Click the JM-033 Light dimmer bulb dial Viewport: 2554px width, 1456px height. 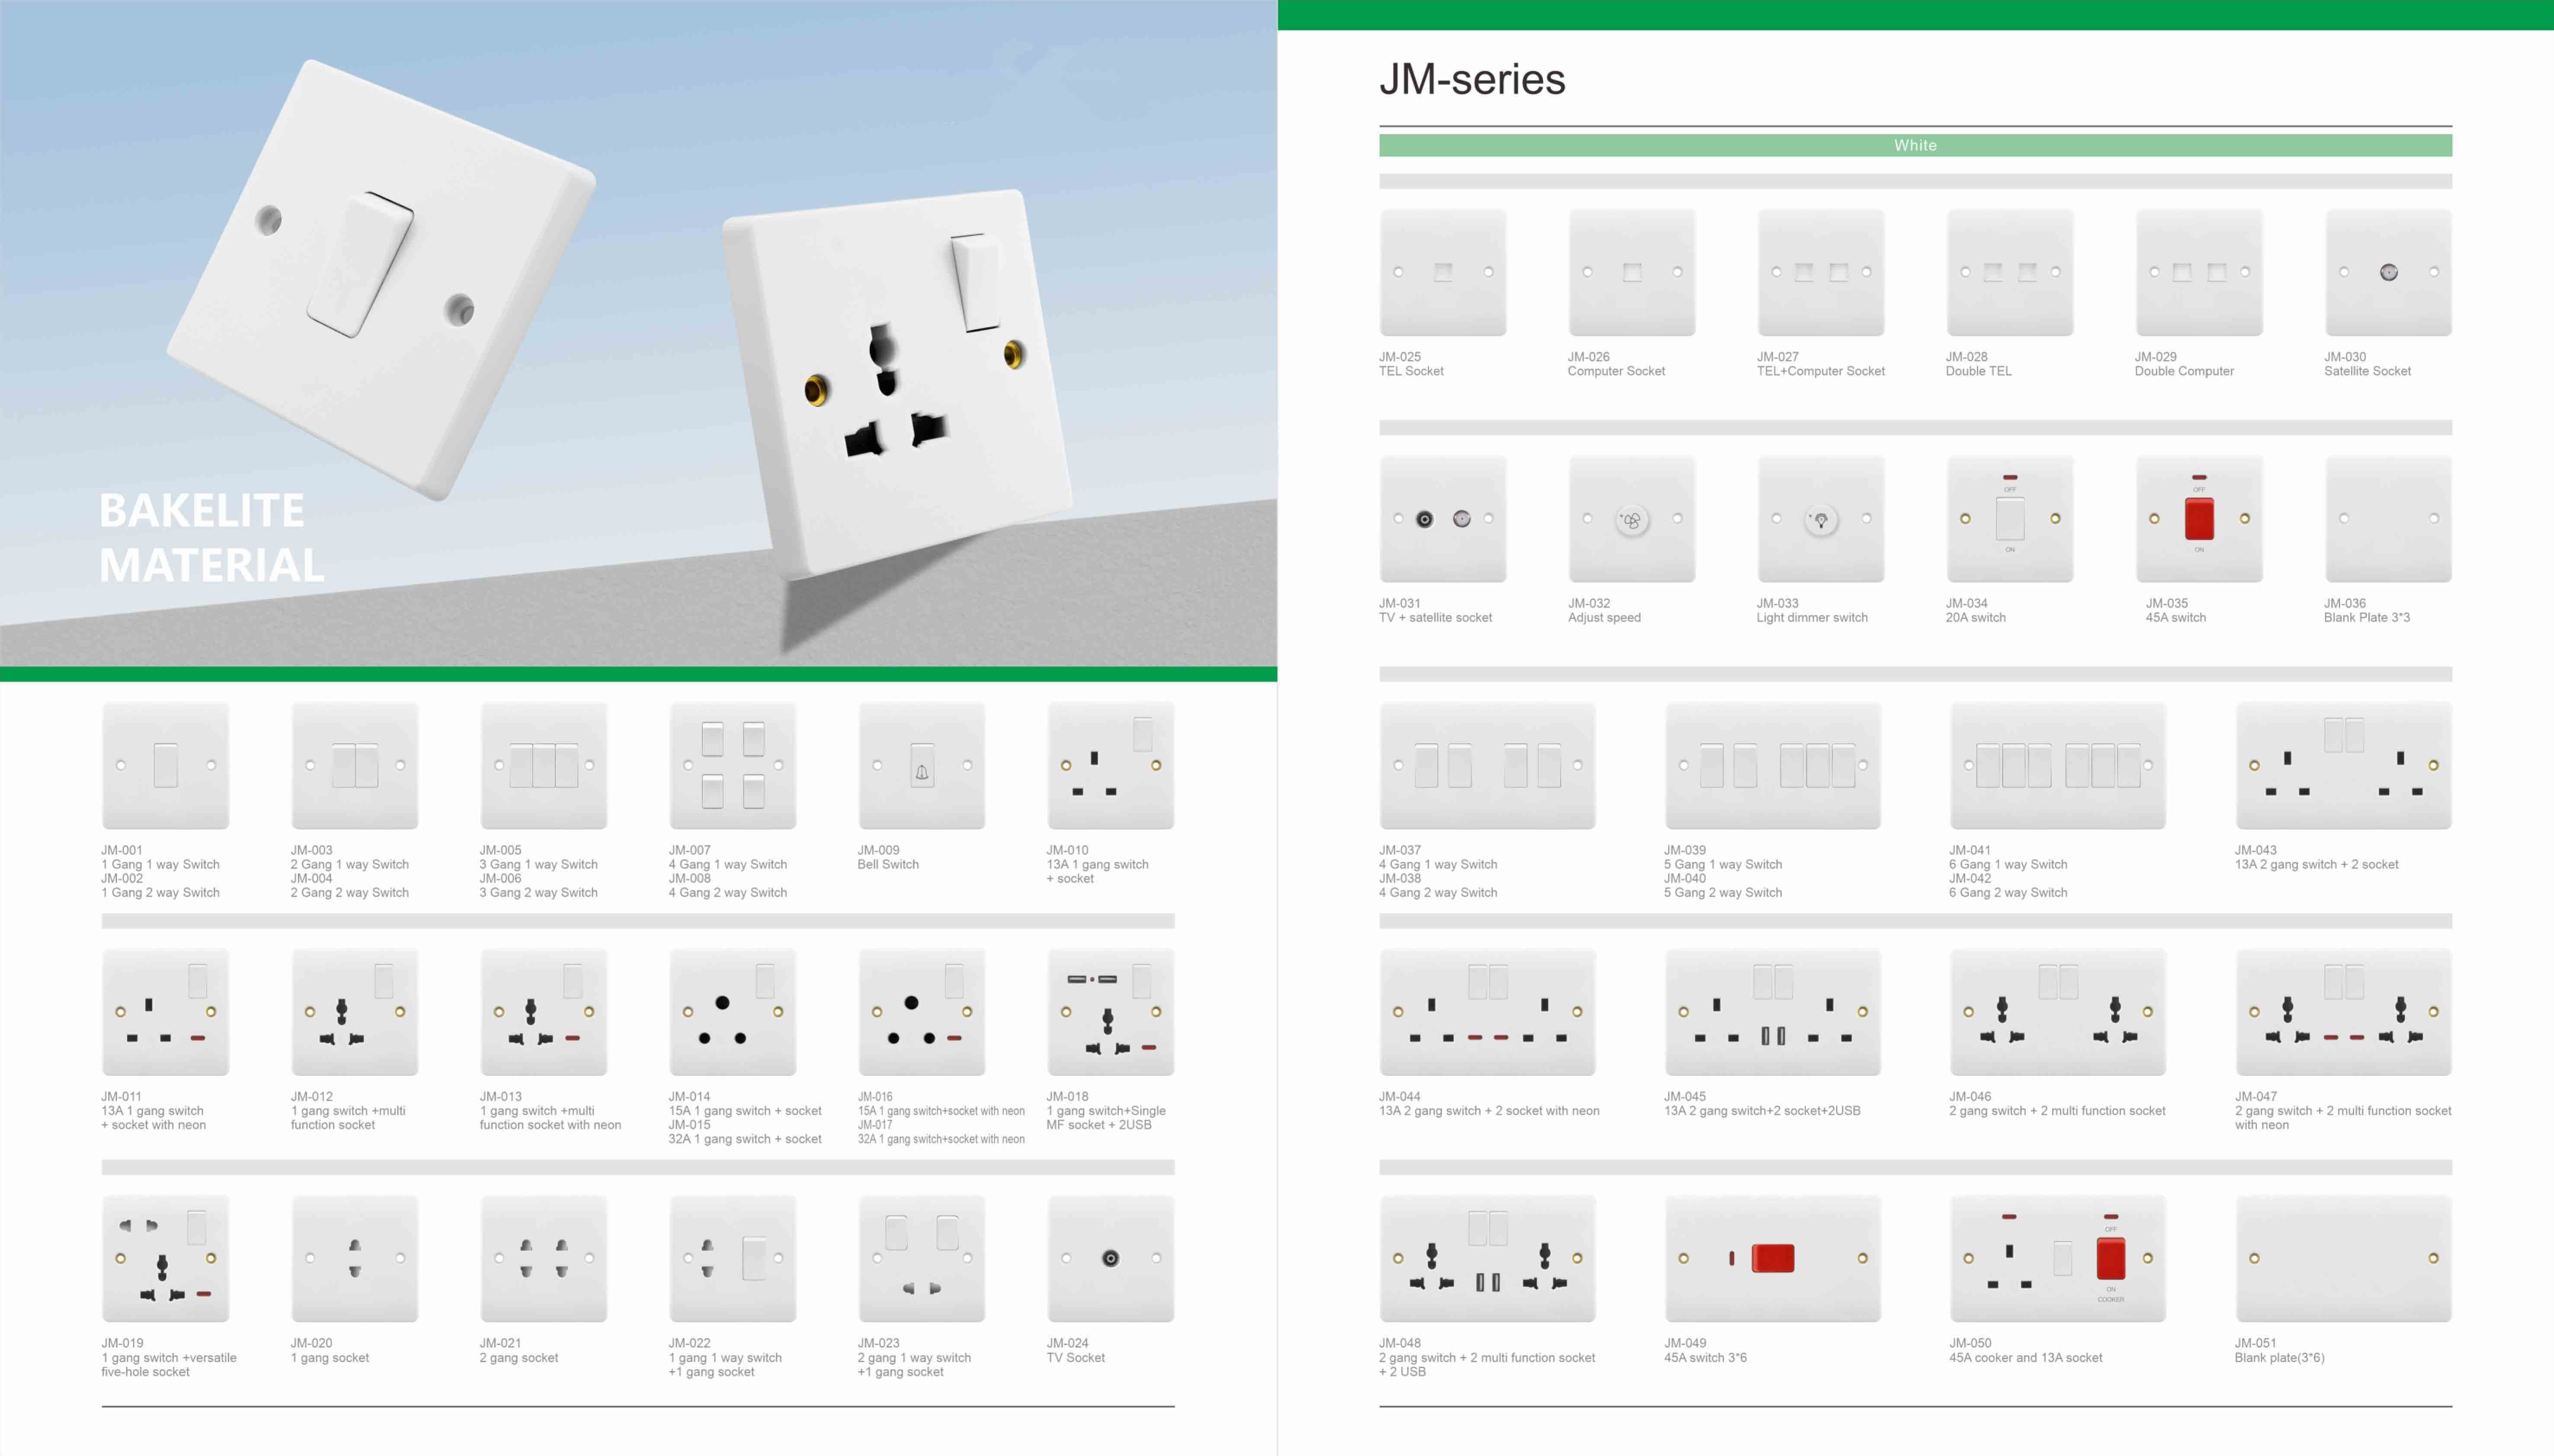(1820, 520)
